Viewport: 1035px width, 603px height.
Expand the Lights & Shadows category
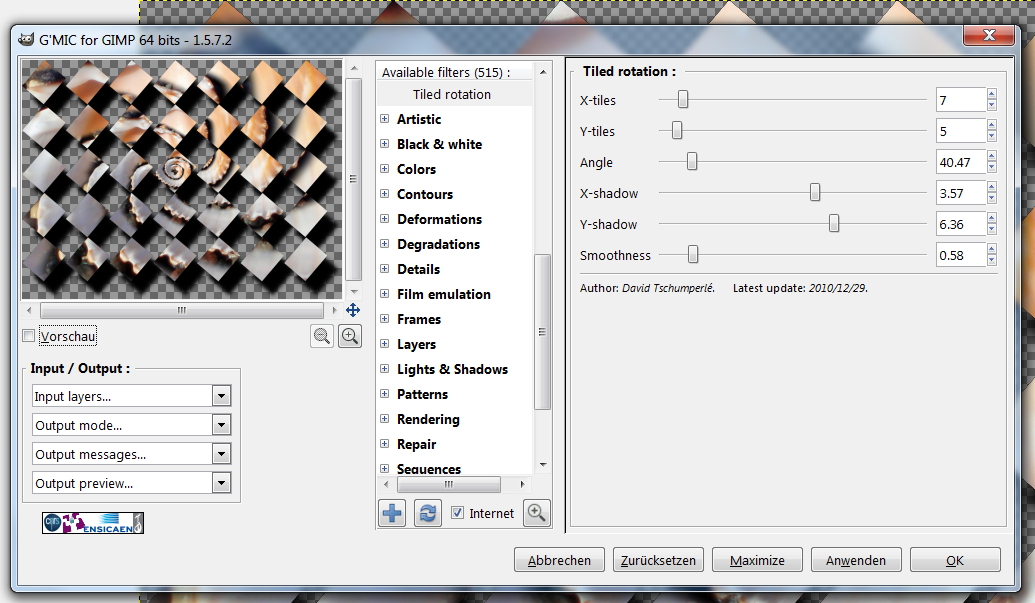(x=384, y=369)
